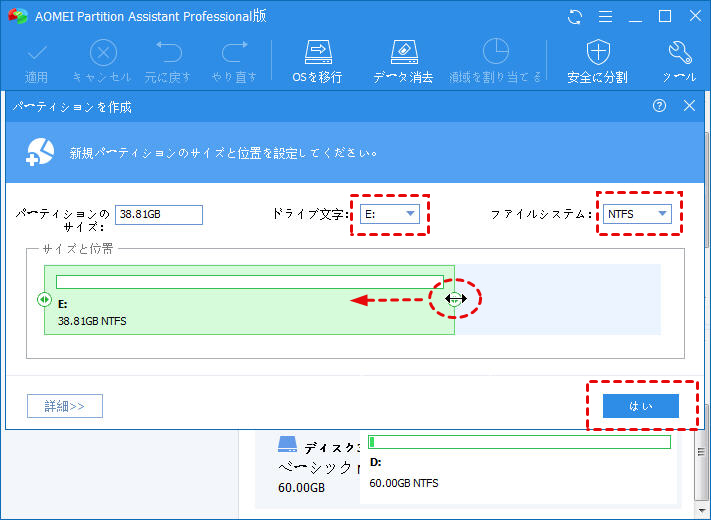Click the left resize handle of E: partition

(44, 300)
